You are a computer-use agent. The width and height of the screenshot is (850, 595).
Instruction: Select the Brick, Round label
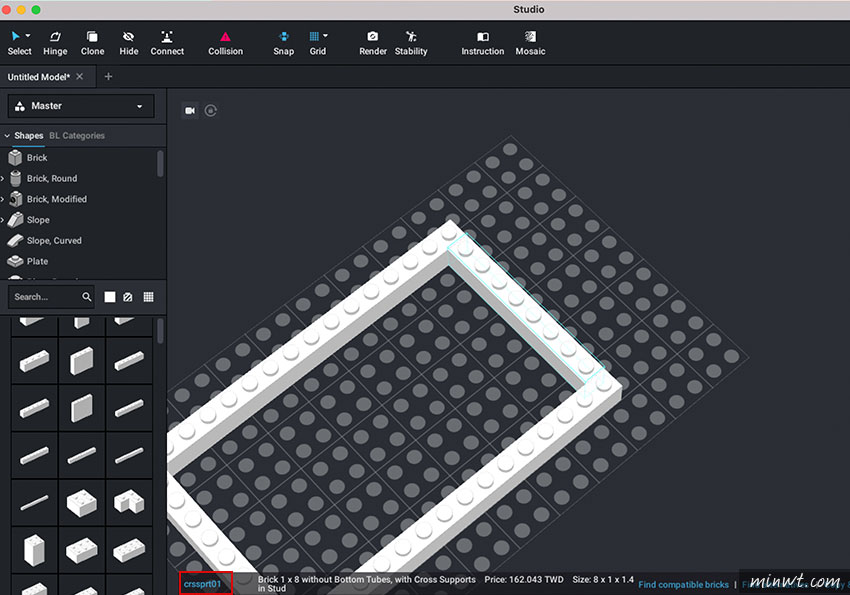coord(52,178)
